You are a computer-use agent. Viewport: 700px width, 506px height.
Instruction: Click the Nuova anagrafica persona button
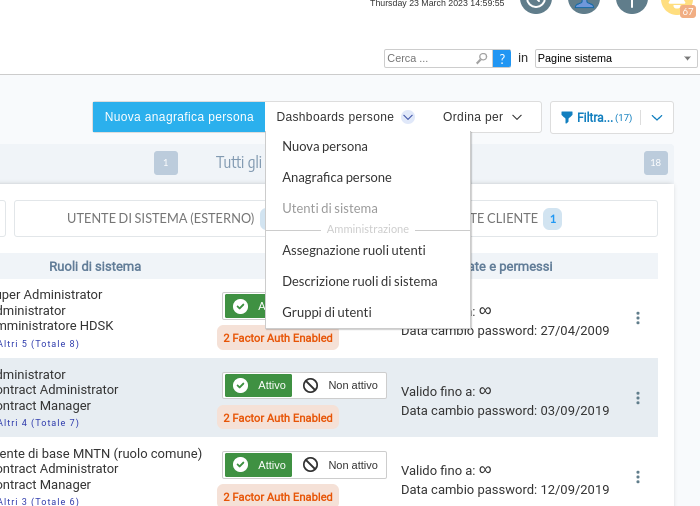[179, 117]
